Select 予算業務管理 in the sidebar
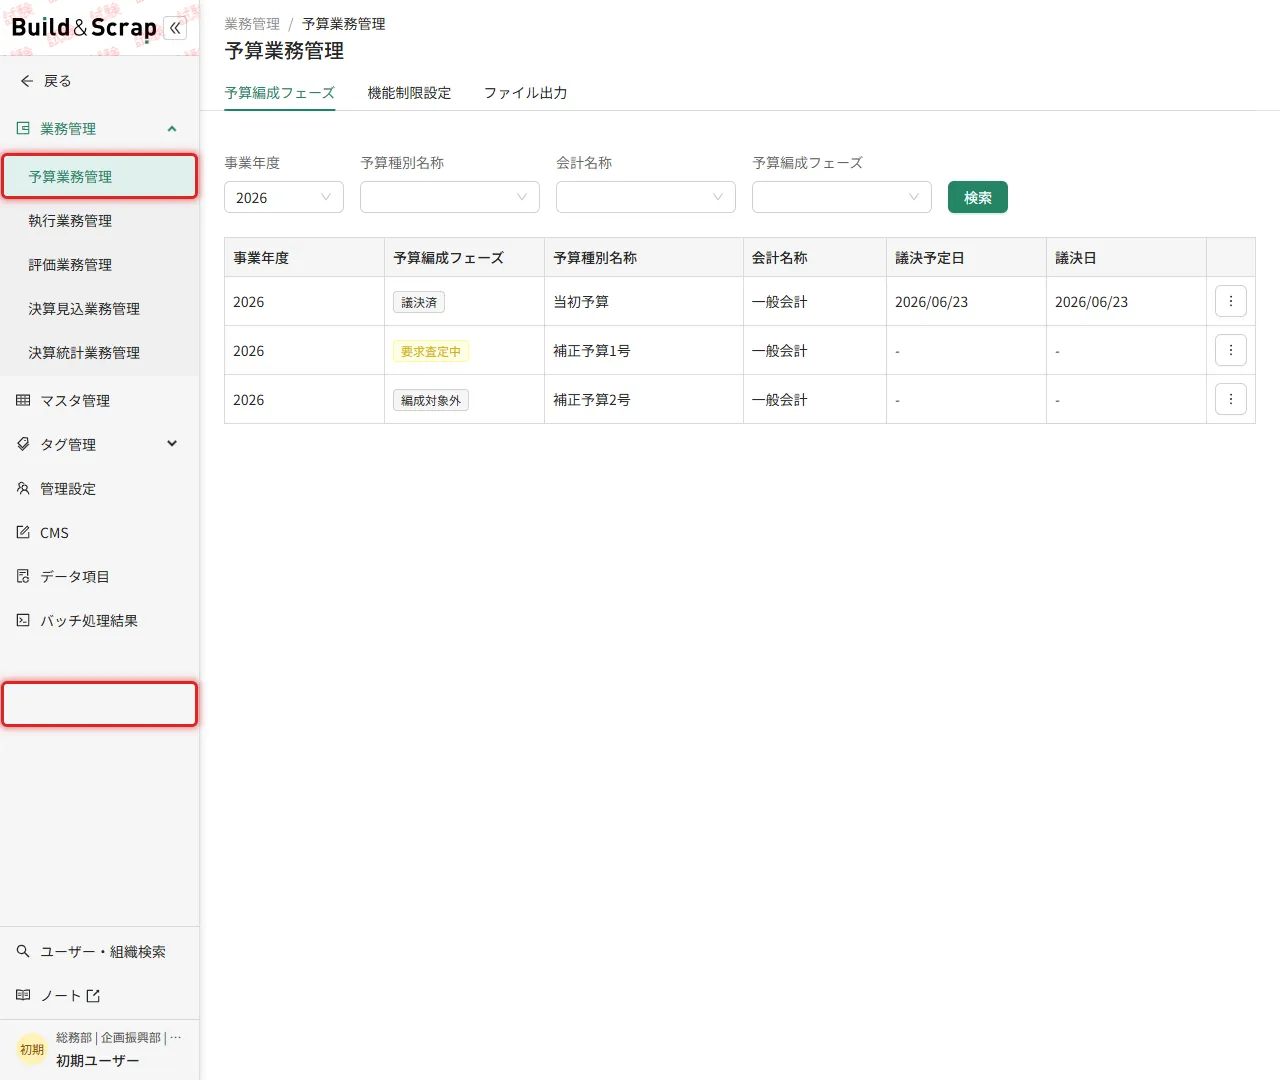1280x1080 pixels. (100, 176)
